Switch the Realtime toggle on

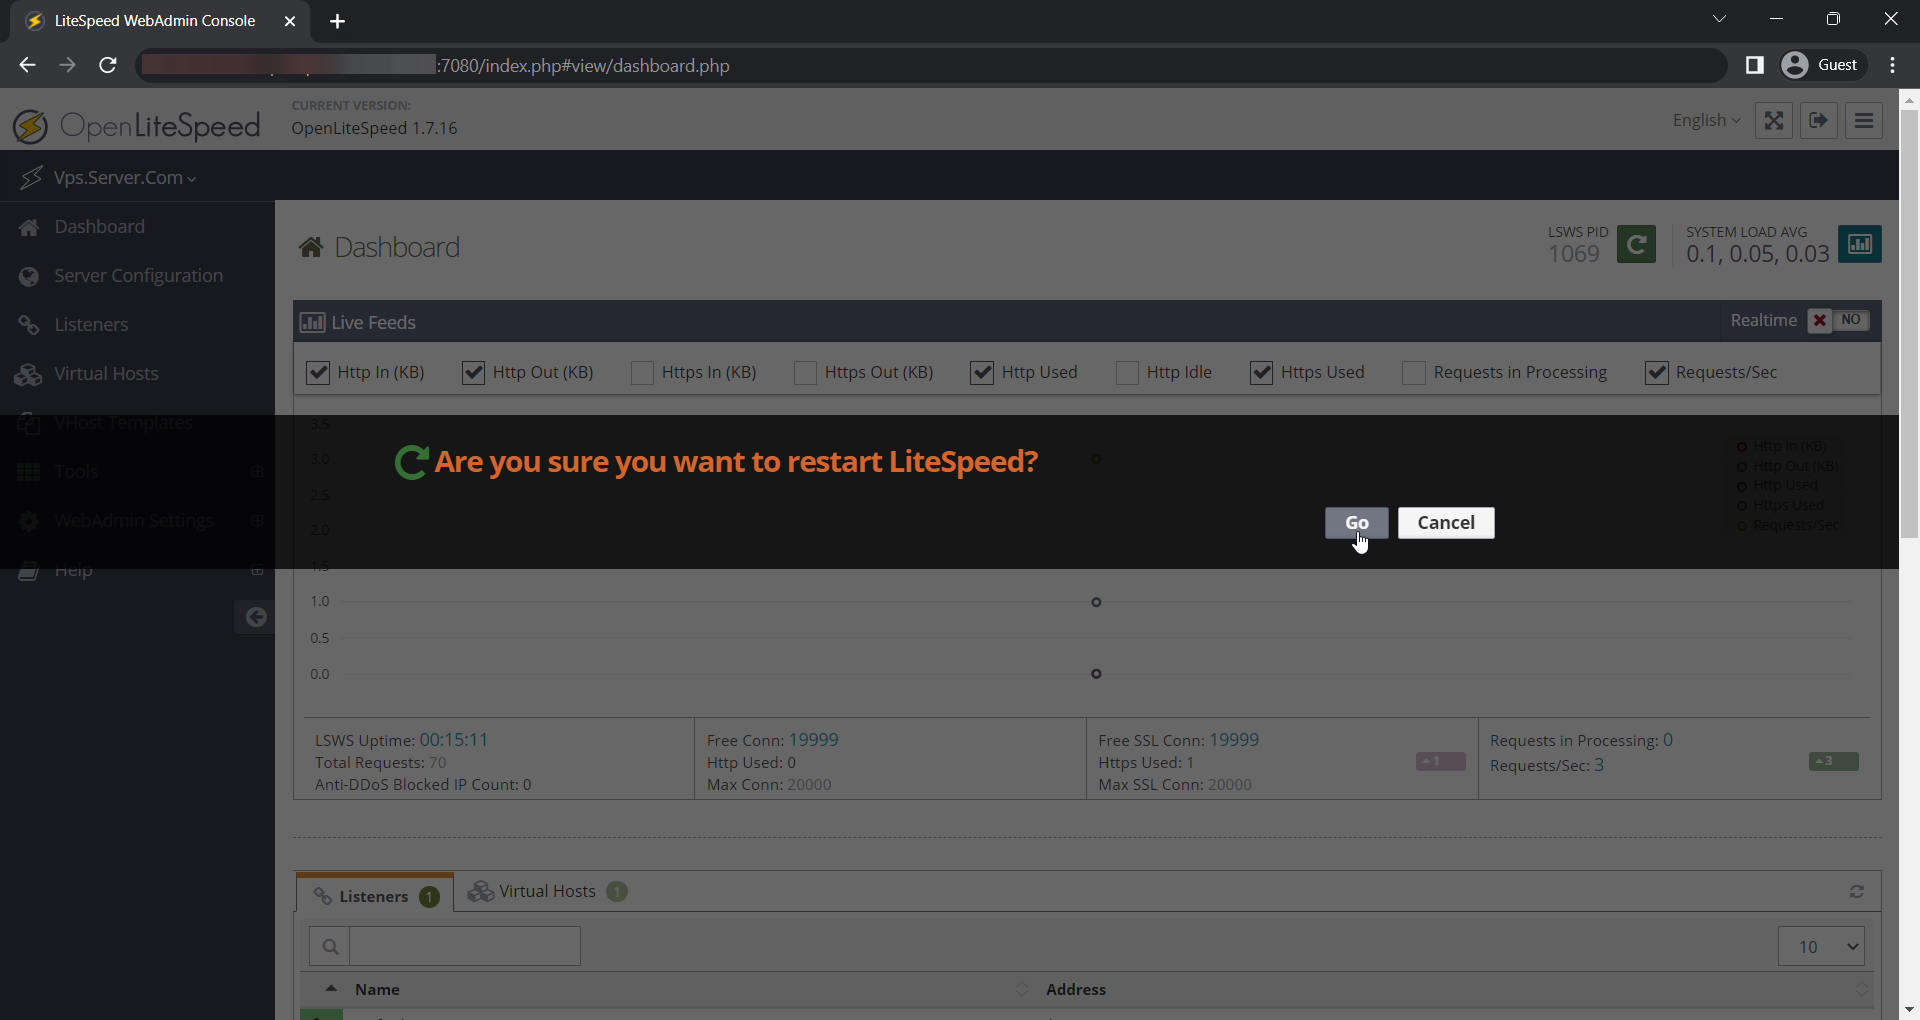coord(1838,321)
